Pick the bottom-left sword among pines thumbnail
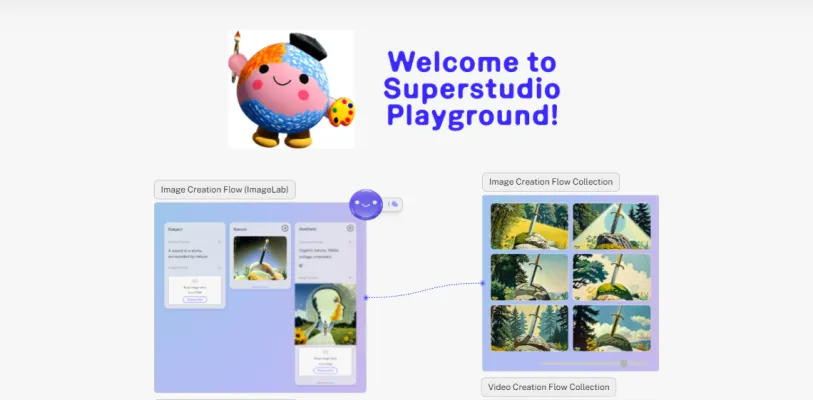This screenshot has height=400, width=813. click(529, 327)
